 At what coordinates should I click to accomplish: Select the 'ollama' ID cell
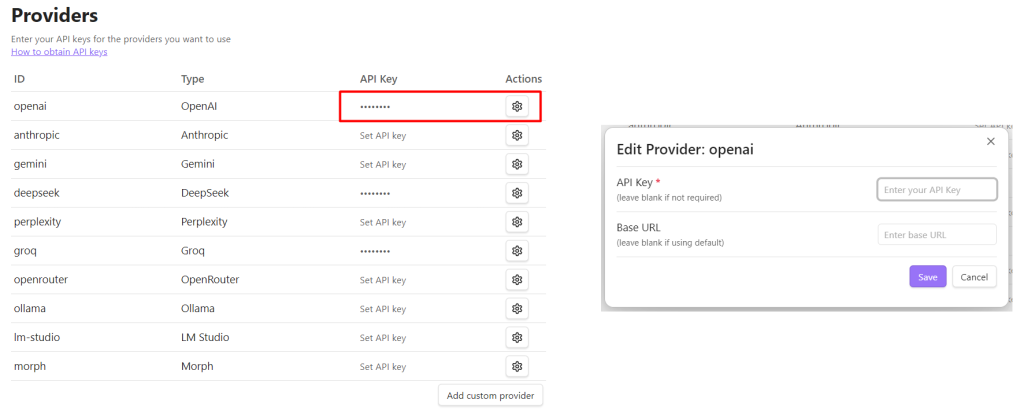point(29,308)
